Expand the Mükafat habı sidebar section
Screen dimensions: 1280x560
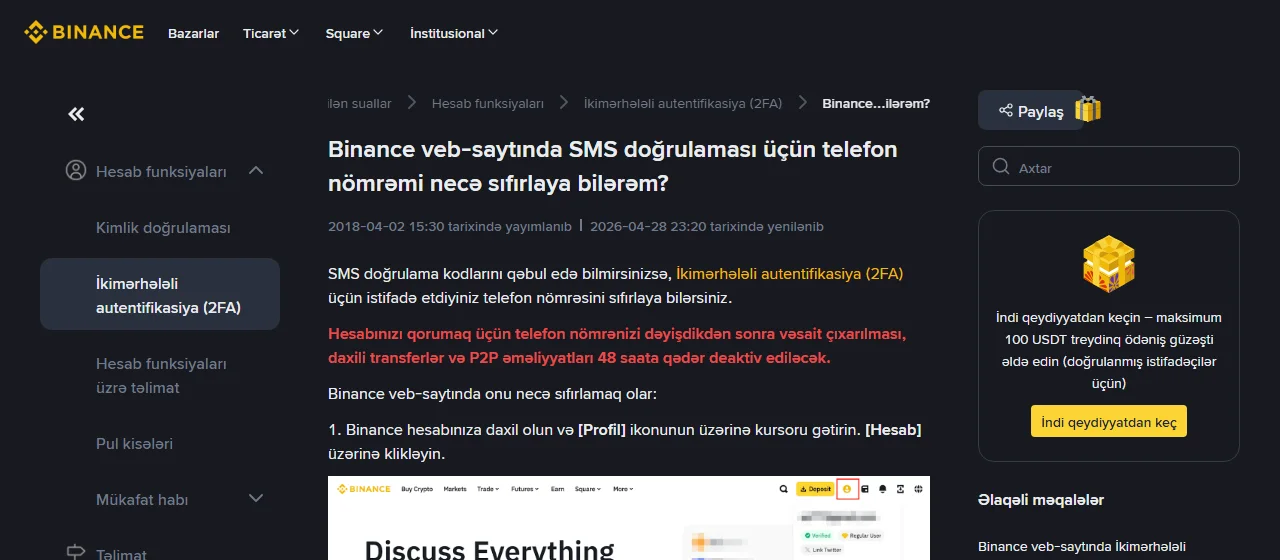pyautogui.click(x=256, y=499)
